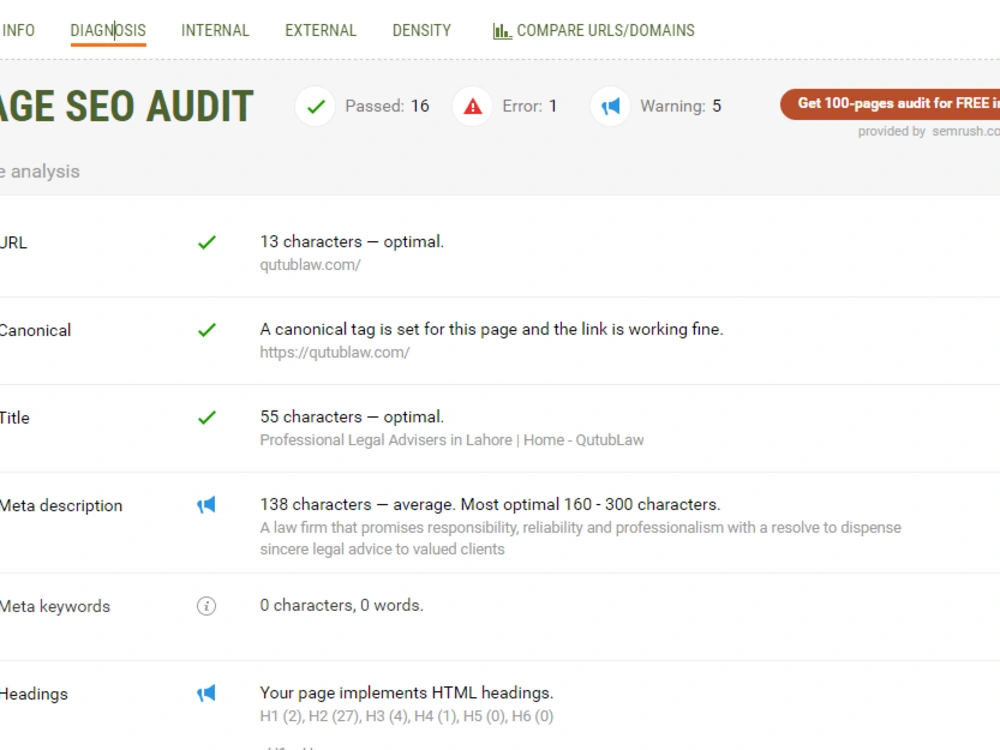Click the Canonical row label
The height and width of the screenshot is (750, 1000).
36,330
